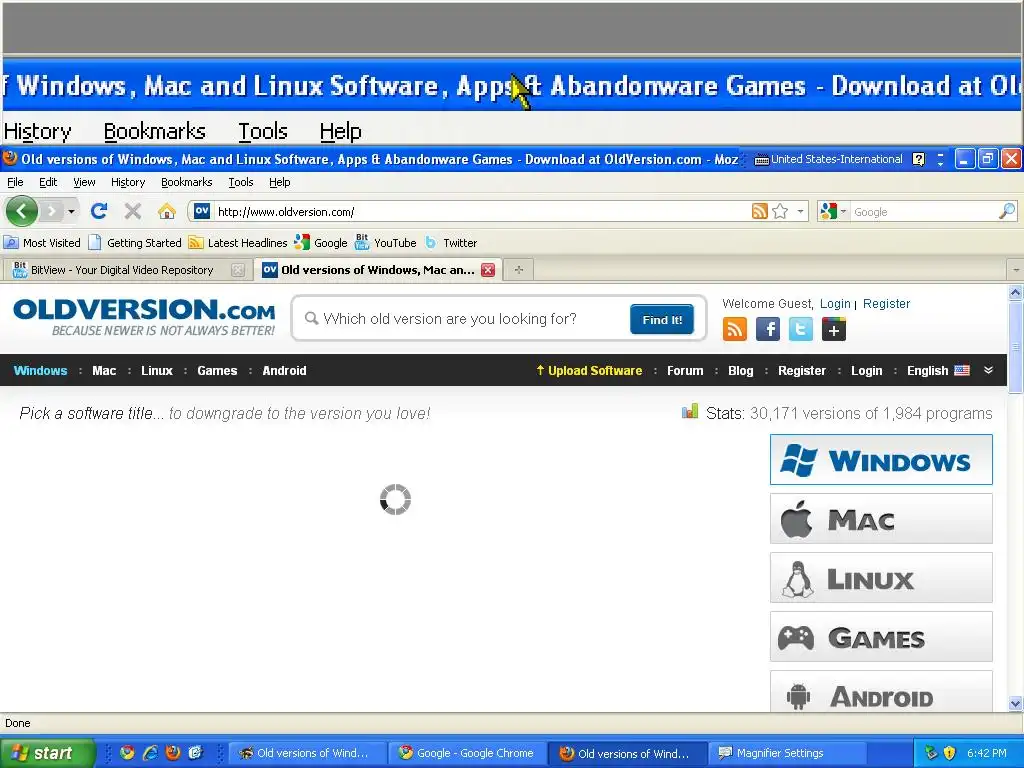
Task: Click the OV site identity icon in address bar
Action: (x=202, y=211)
